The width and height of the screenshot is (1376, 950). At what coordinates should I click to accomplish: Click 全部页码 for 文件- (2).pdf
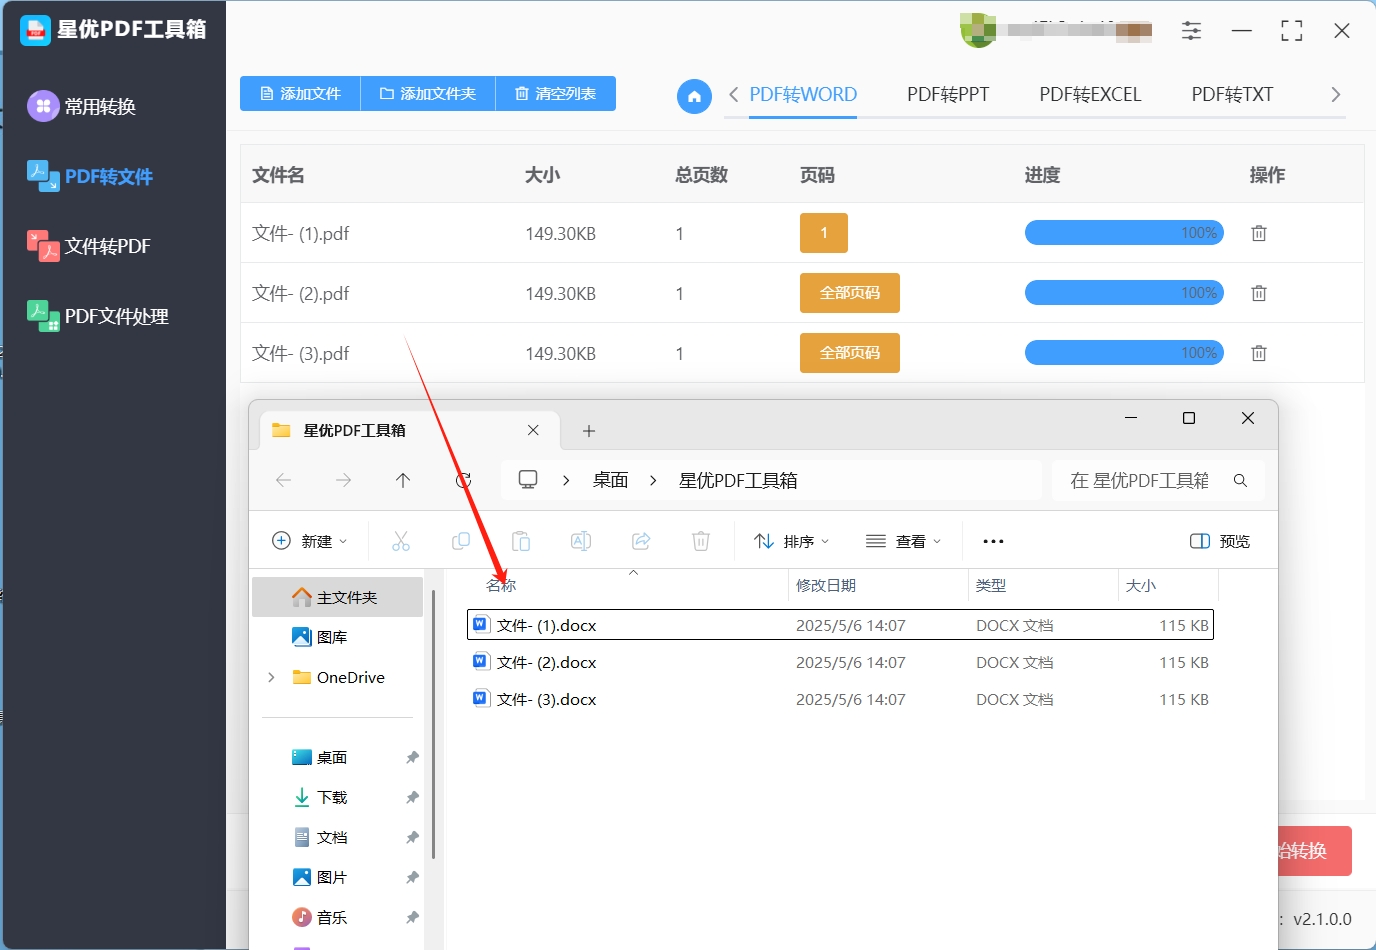click(850, 293)
